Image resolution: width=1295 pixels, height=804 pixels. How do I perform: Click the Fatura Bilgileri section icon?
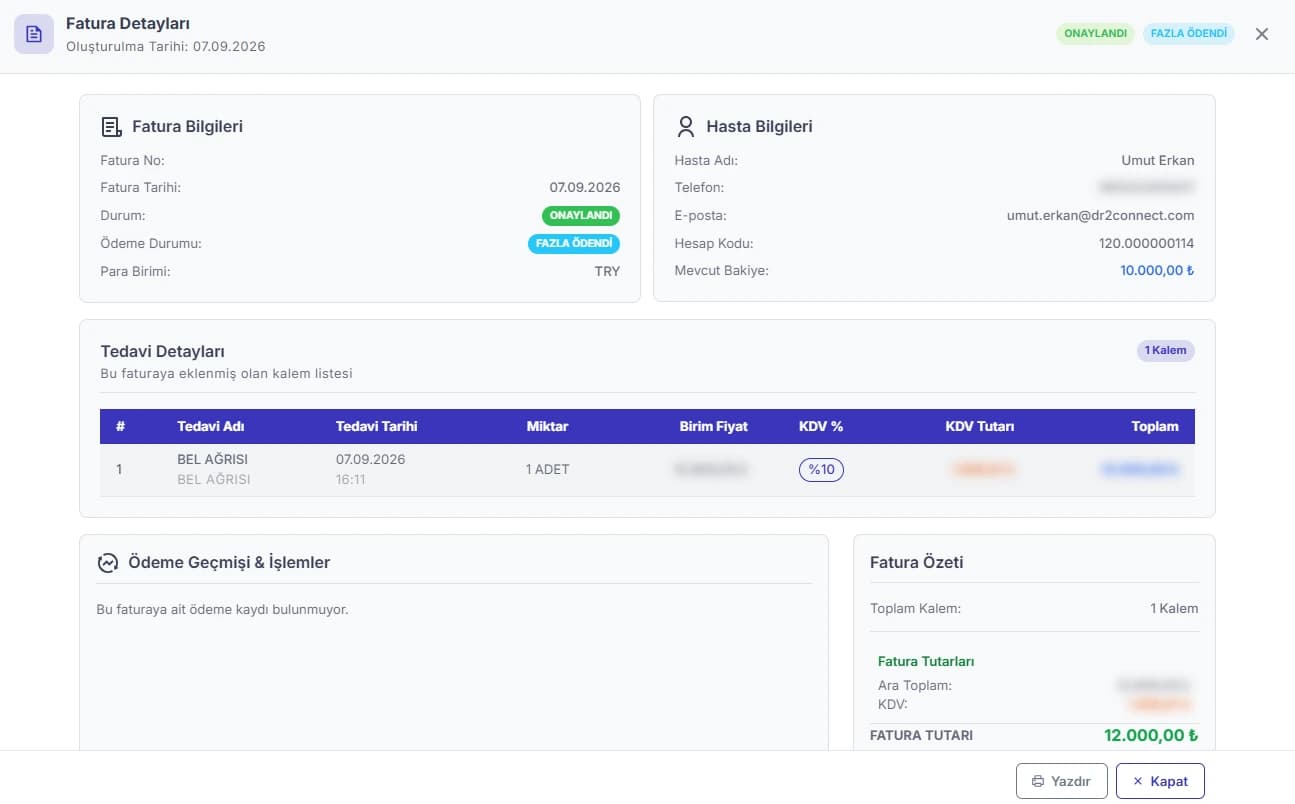coord(112,127)
